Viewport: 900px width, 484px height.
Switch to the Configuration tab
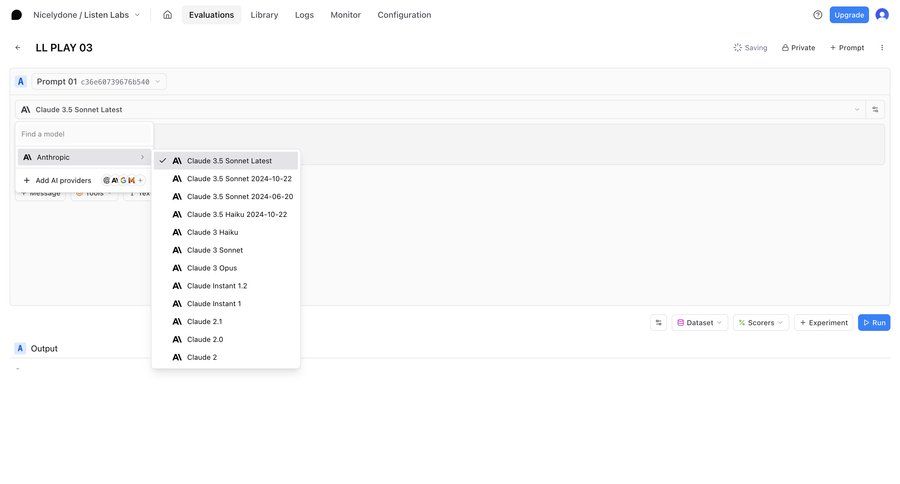pyautogui.click(x=404, y=15)
